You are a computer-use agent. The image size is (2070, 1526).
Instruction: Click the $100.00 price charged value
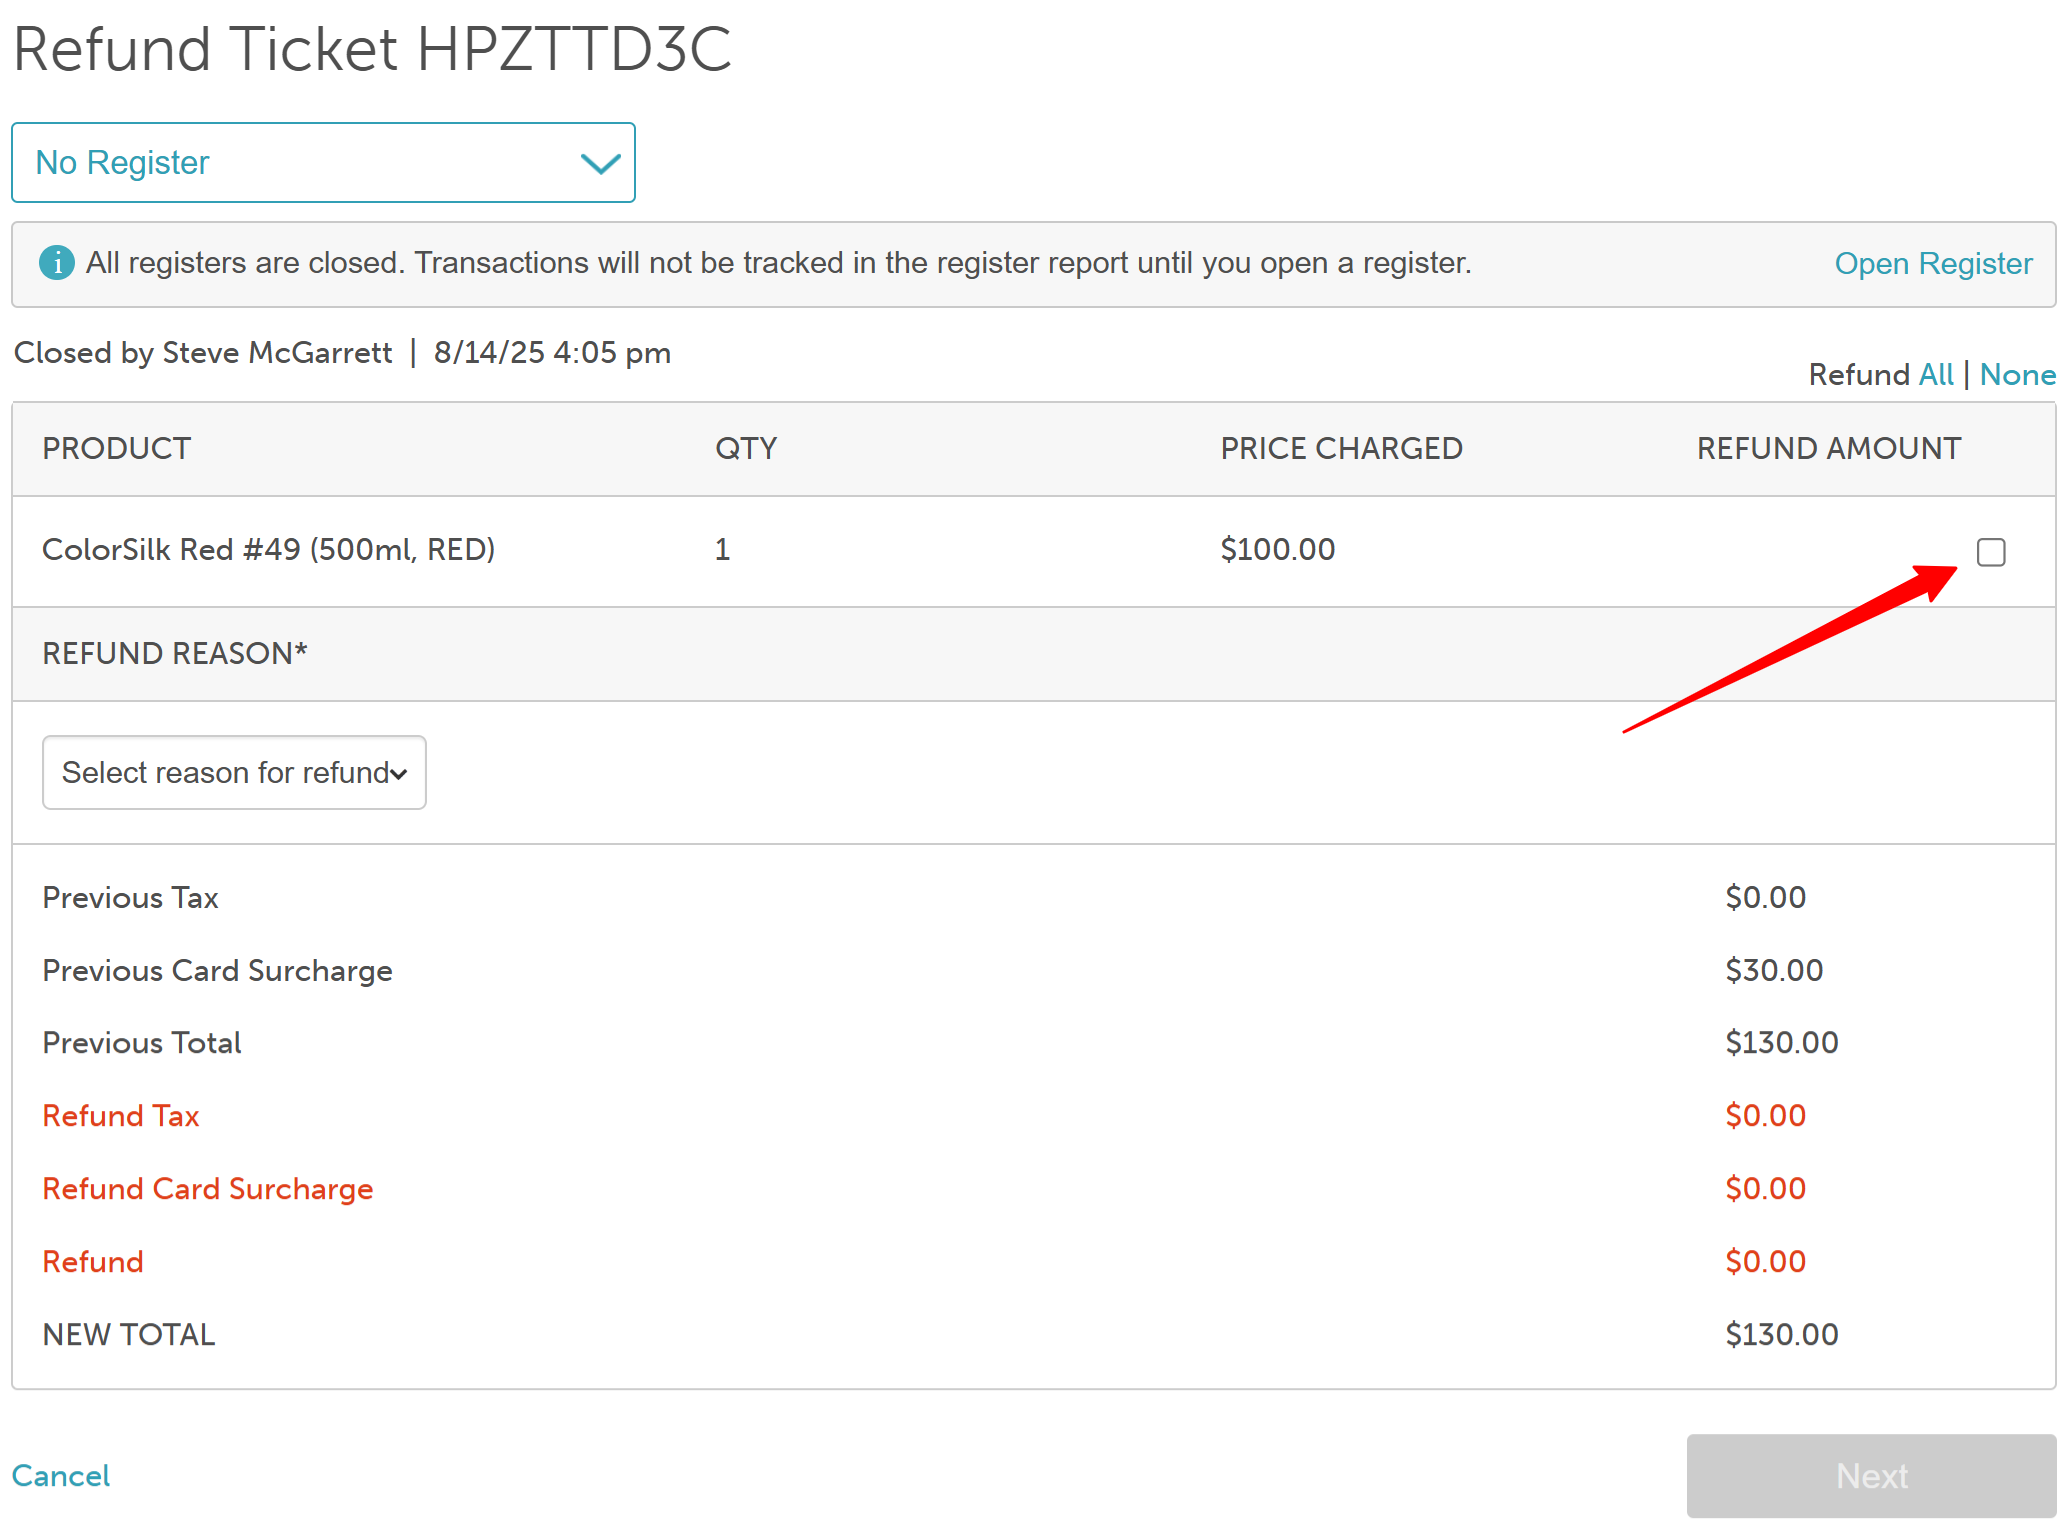[x=1277, y=550]
